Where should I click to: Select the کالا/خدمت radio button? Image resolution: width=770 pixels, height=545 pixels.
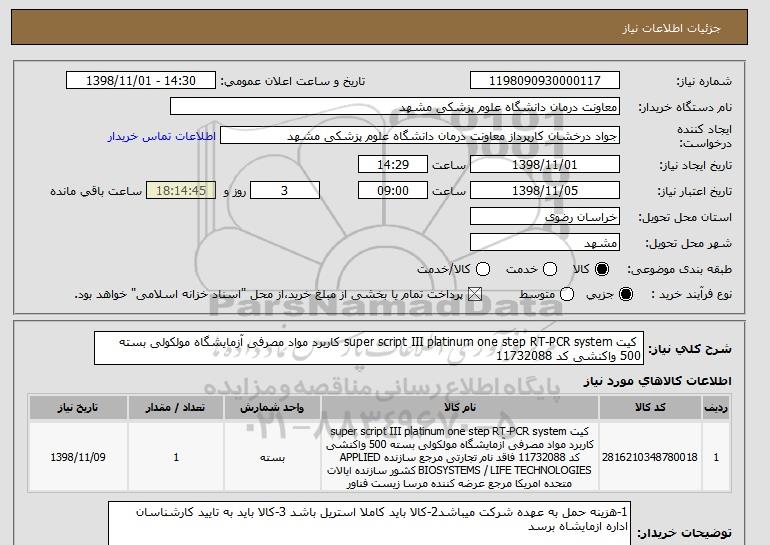click(x=483, y=269)
